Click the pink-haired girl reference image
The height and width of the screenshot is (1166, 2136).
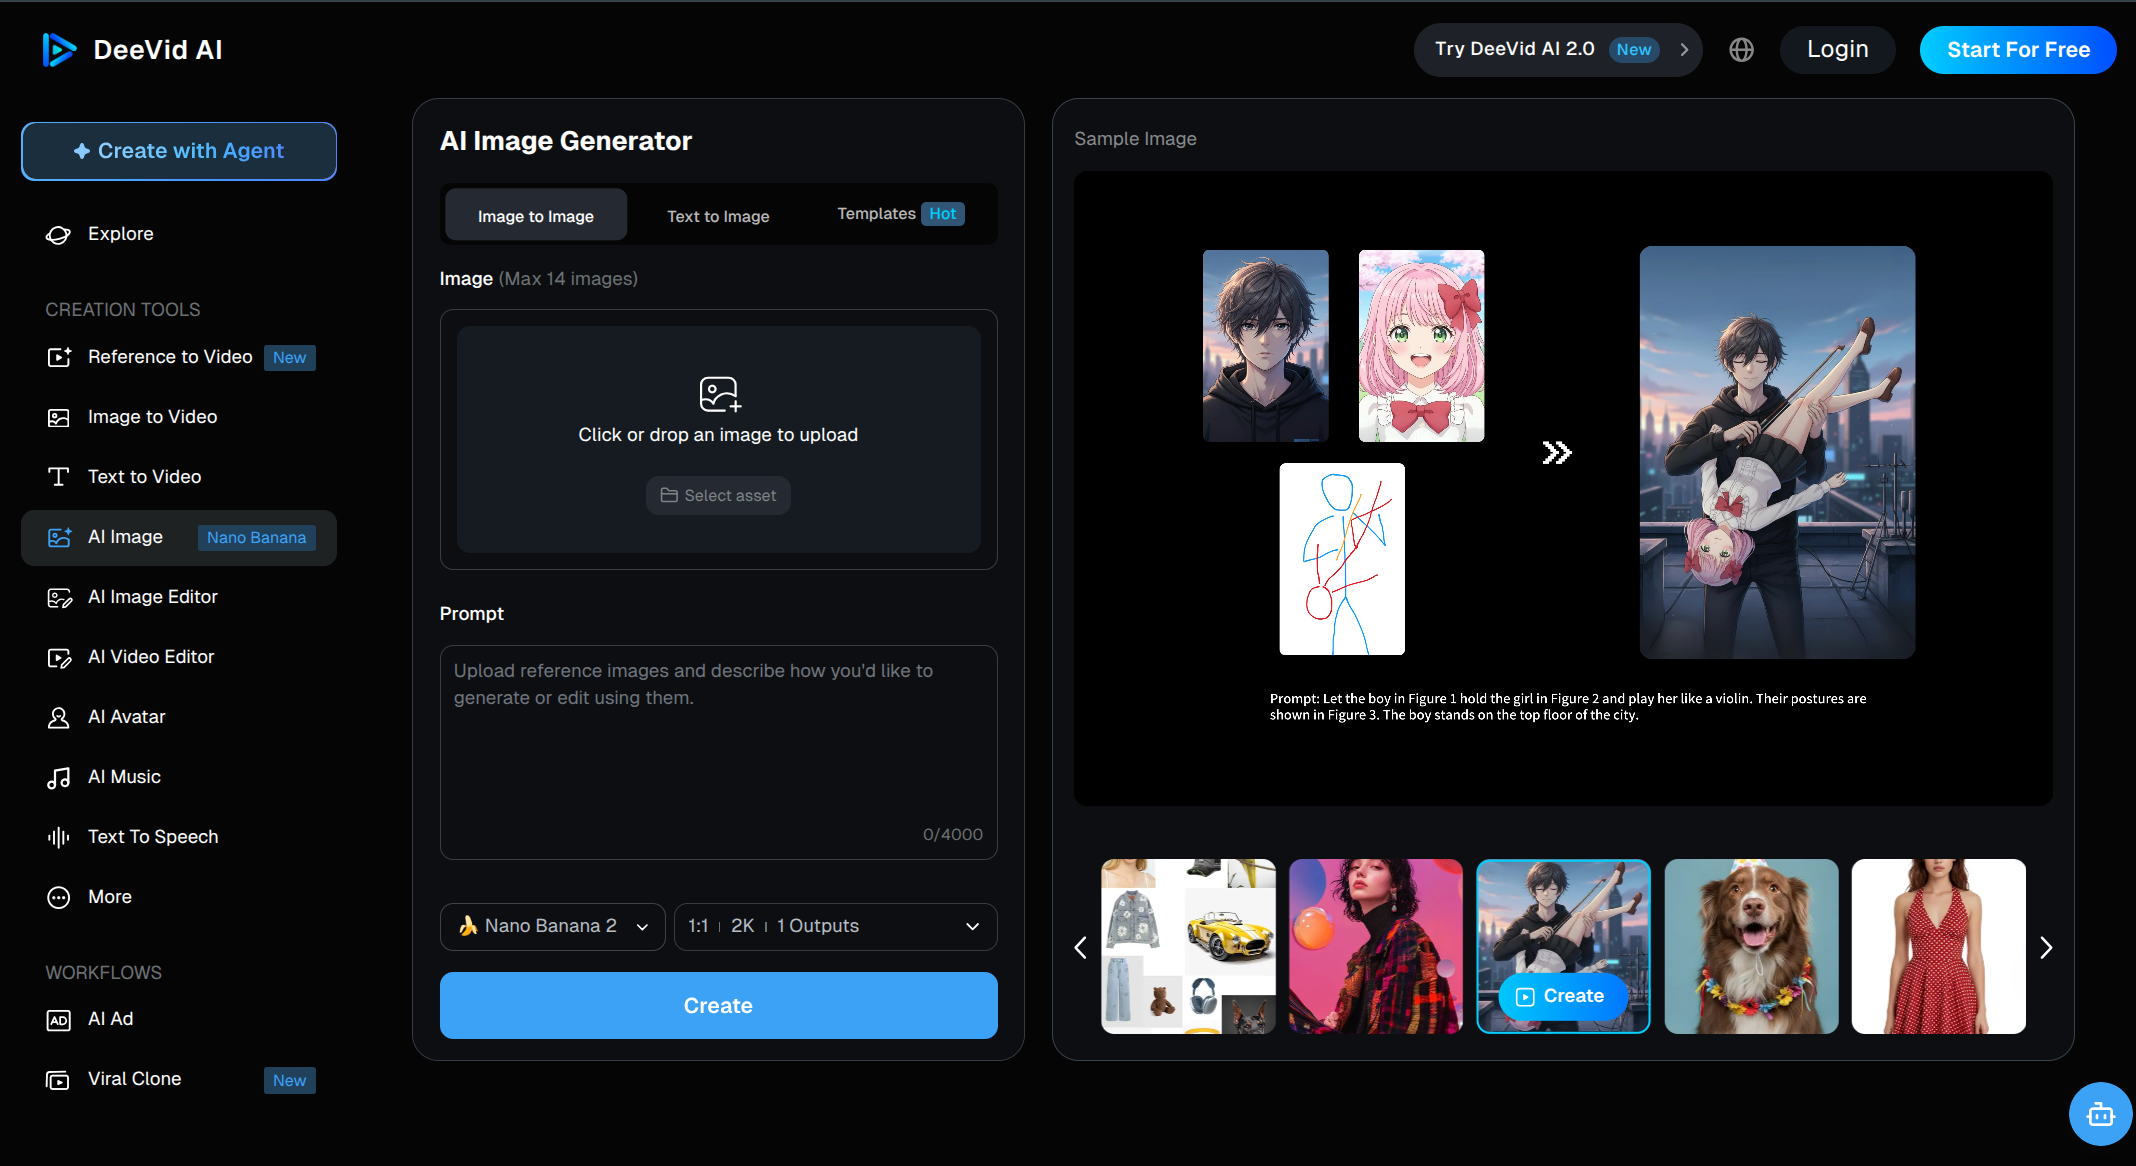1421,346
